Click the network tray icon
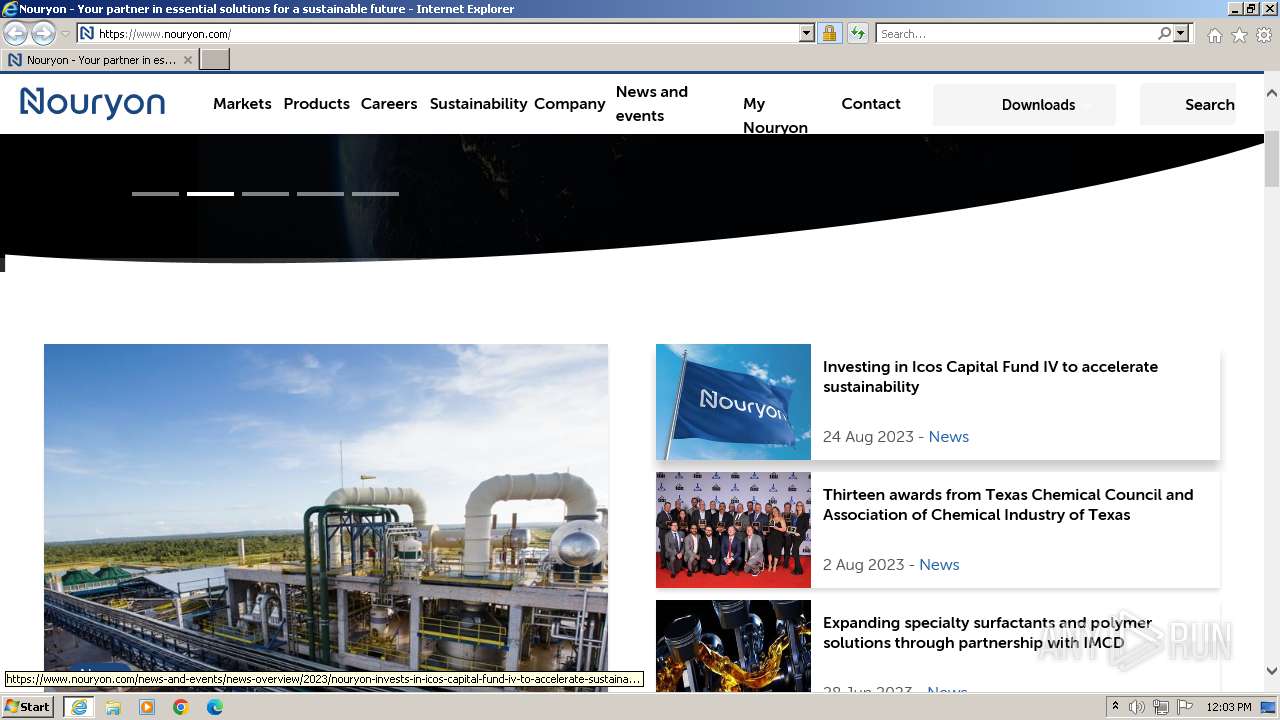The height and width of the screenshot is (720, 1280). click(1161, 707)
